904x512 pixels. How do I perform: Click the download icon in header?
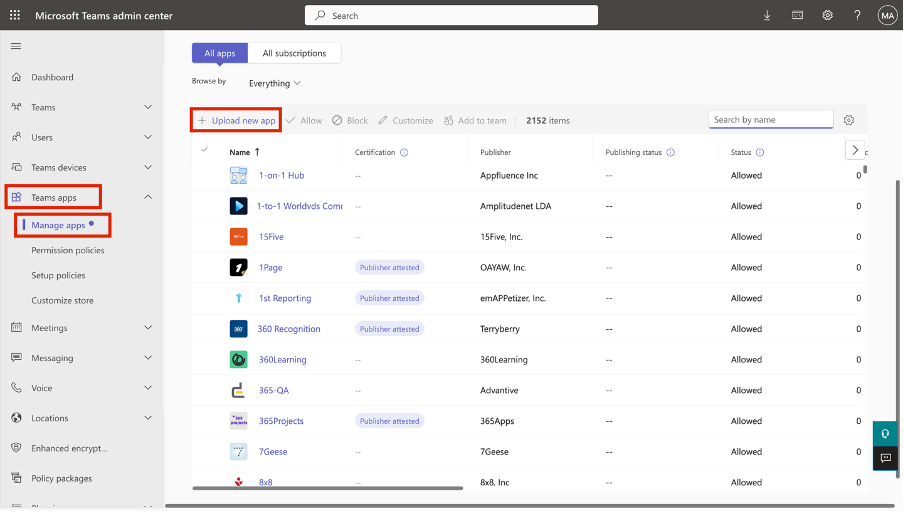[x=767, y=16]
